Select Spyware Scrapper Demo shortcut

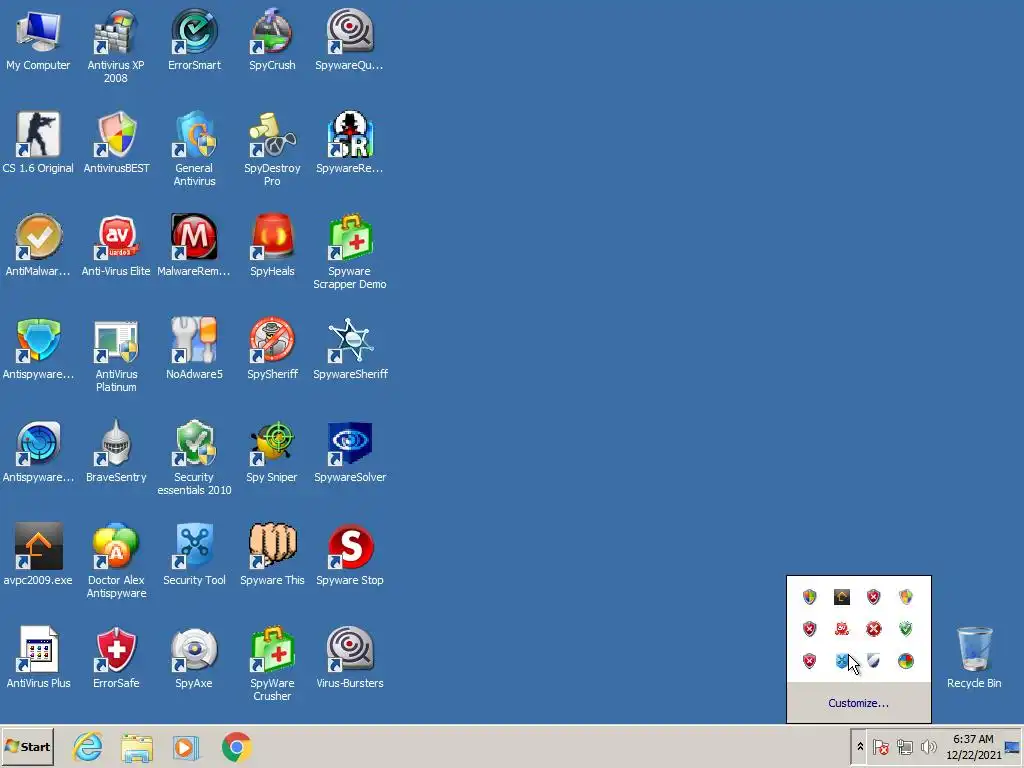pos(349,252)
